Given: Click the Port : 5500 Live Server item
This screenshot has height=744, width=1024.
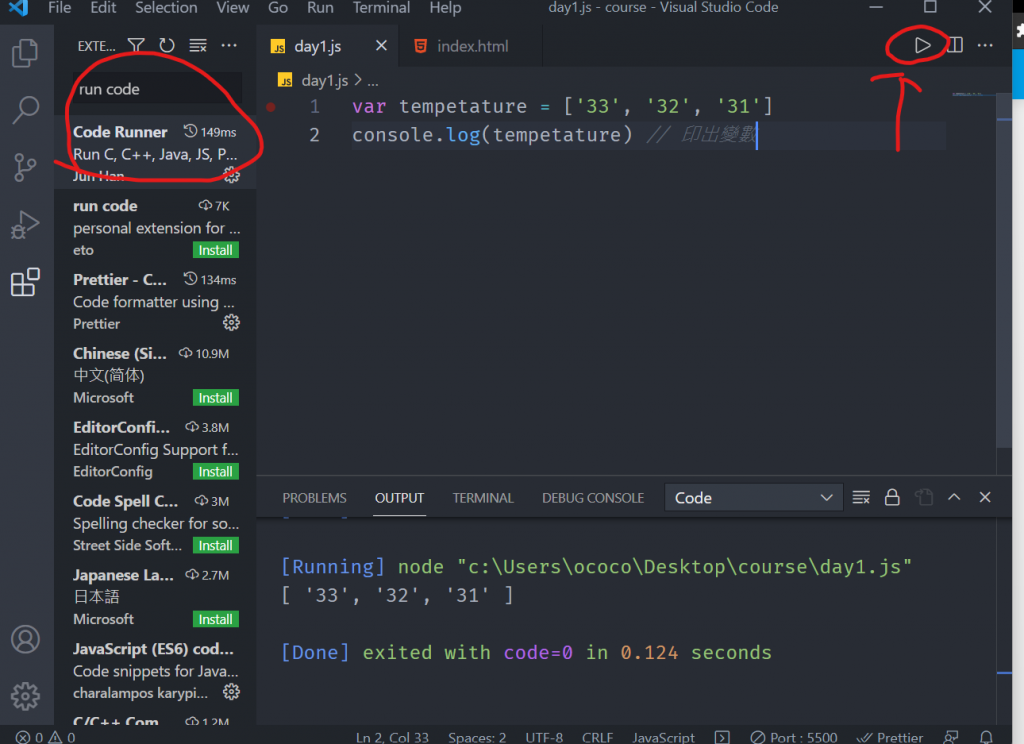Looking at the screenshot, I should coord(793,737).
